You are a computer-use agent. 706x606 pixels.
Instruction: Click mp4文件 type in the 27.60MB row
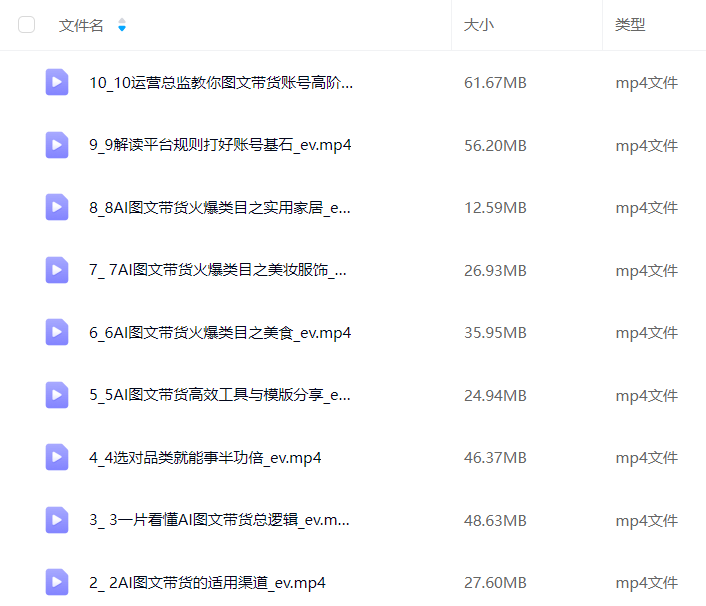(x=647, y=583)
